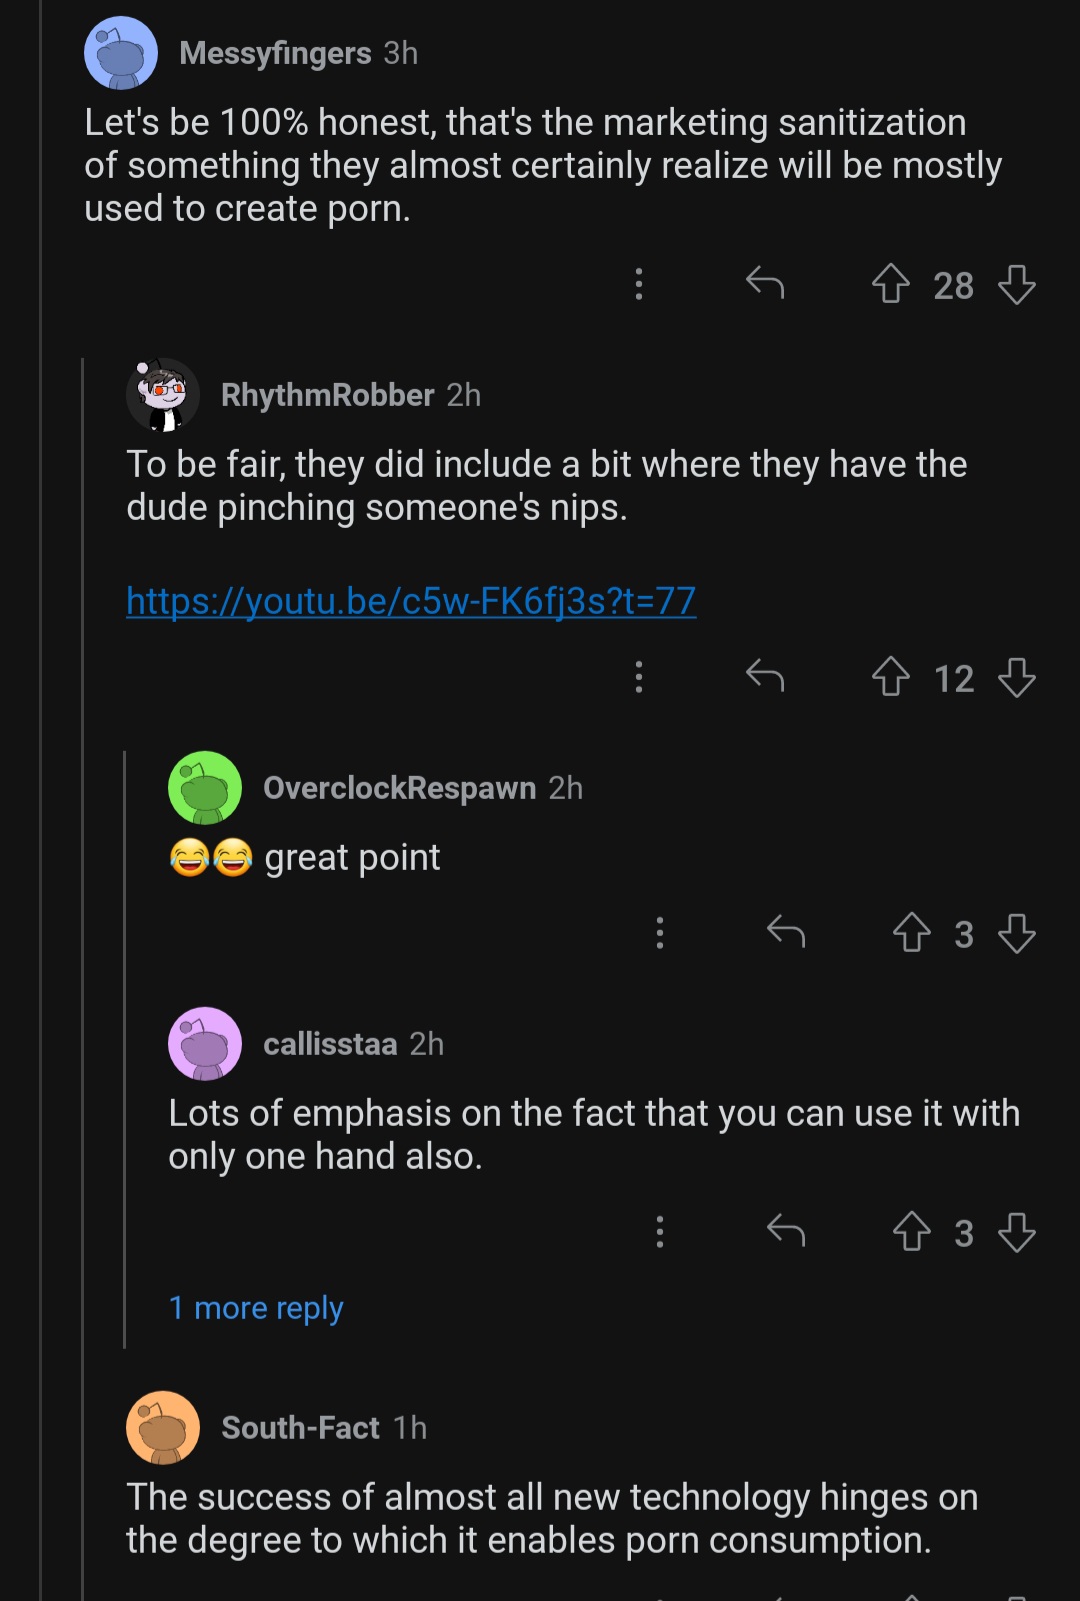The image size is (1080, 1601).
Task: Upvote OverclockRespawn's great point comment
Action: (x=911, y=933)
